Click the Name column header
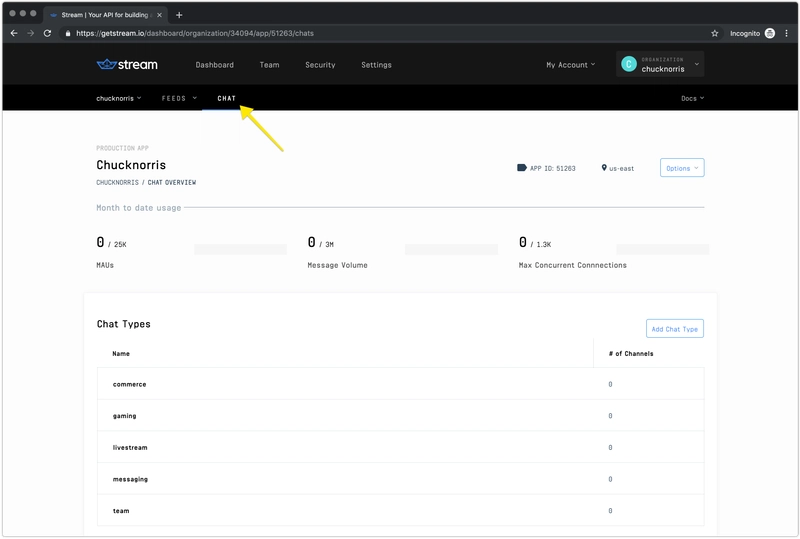Viewport: 800px width, 539px height. click(121, 354)
